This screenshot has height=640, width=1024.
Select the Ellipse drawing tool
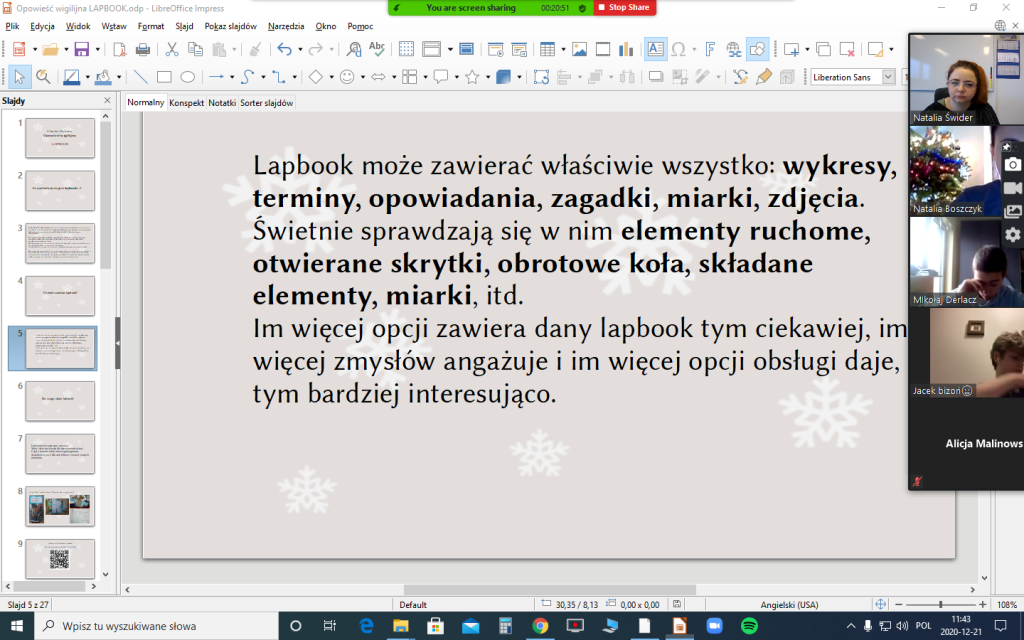tap(187, 77)
